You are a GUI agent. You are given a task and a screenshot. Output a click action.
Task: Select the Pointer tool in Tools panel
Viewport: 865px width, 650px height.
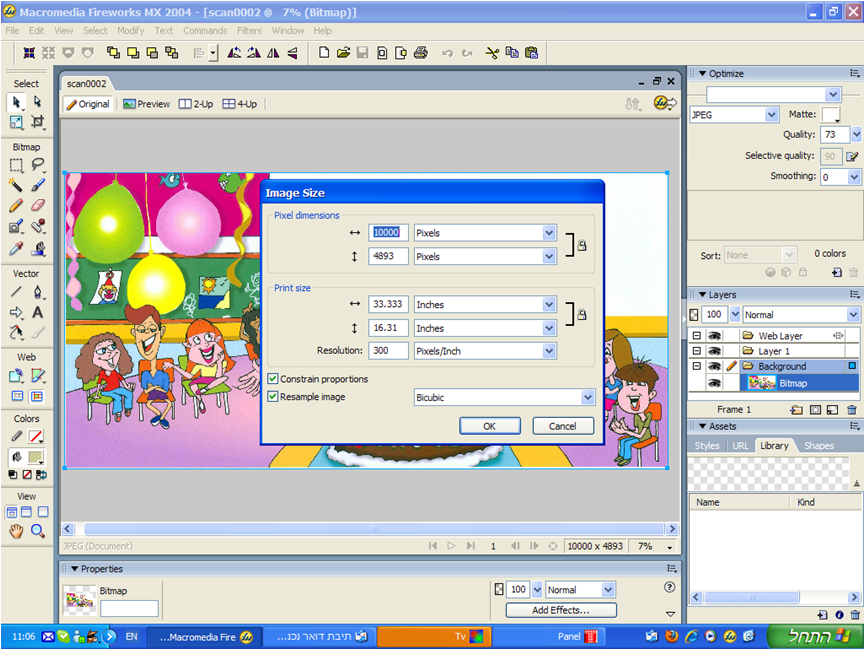16,102
